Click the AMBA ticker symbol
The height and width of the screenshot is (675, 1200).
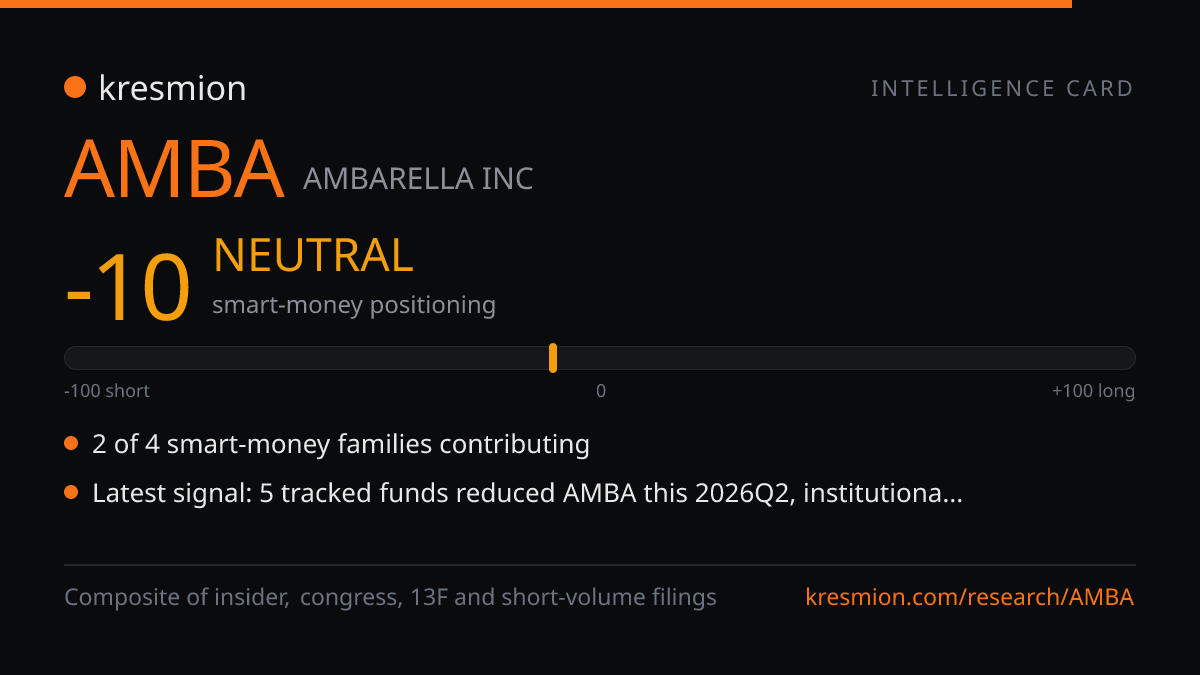pyautogui.click(x=174, y=169)
